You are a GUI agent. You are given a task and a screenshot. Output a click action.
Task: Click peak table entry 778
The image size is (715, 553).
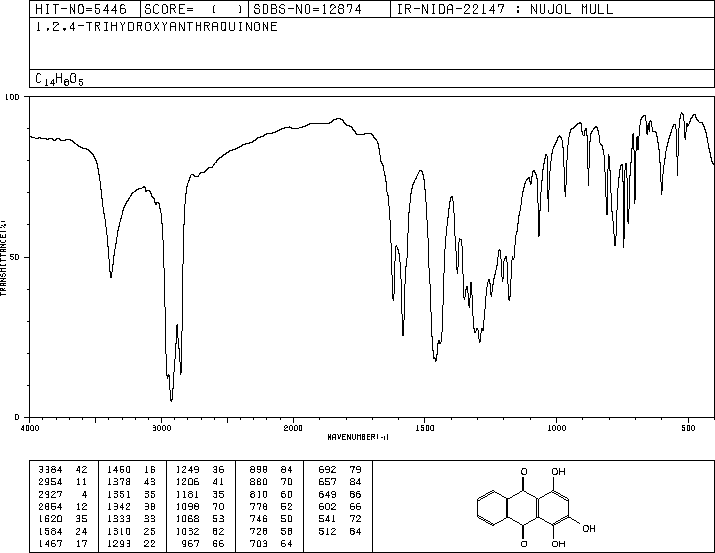click(259, 506)
